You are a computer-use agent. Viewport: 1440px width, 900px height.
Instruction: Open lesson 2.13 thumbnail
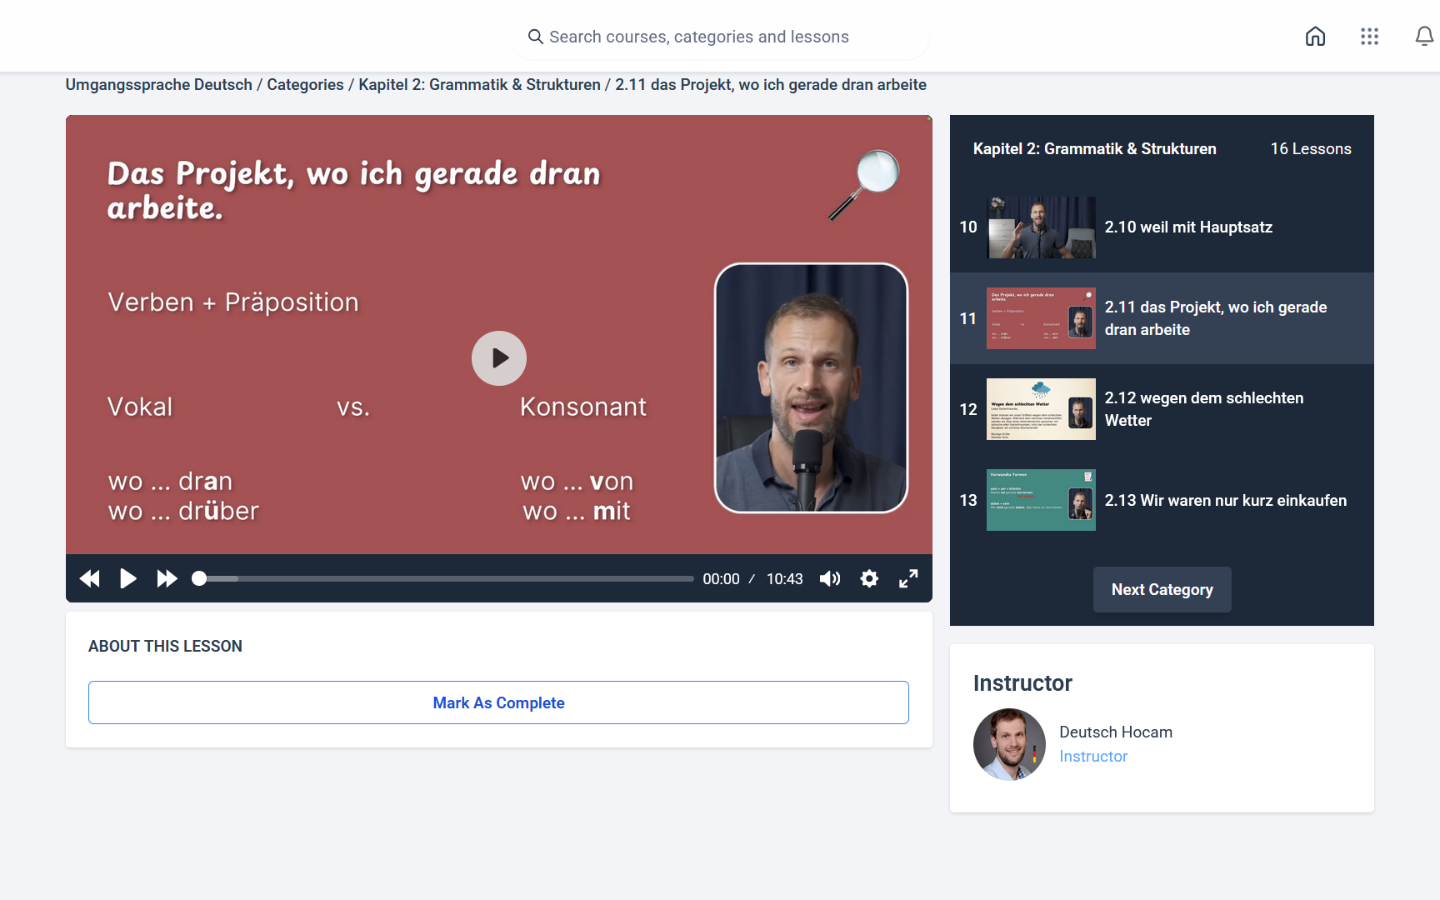pyautogui.click(x=1040, y=500)
